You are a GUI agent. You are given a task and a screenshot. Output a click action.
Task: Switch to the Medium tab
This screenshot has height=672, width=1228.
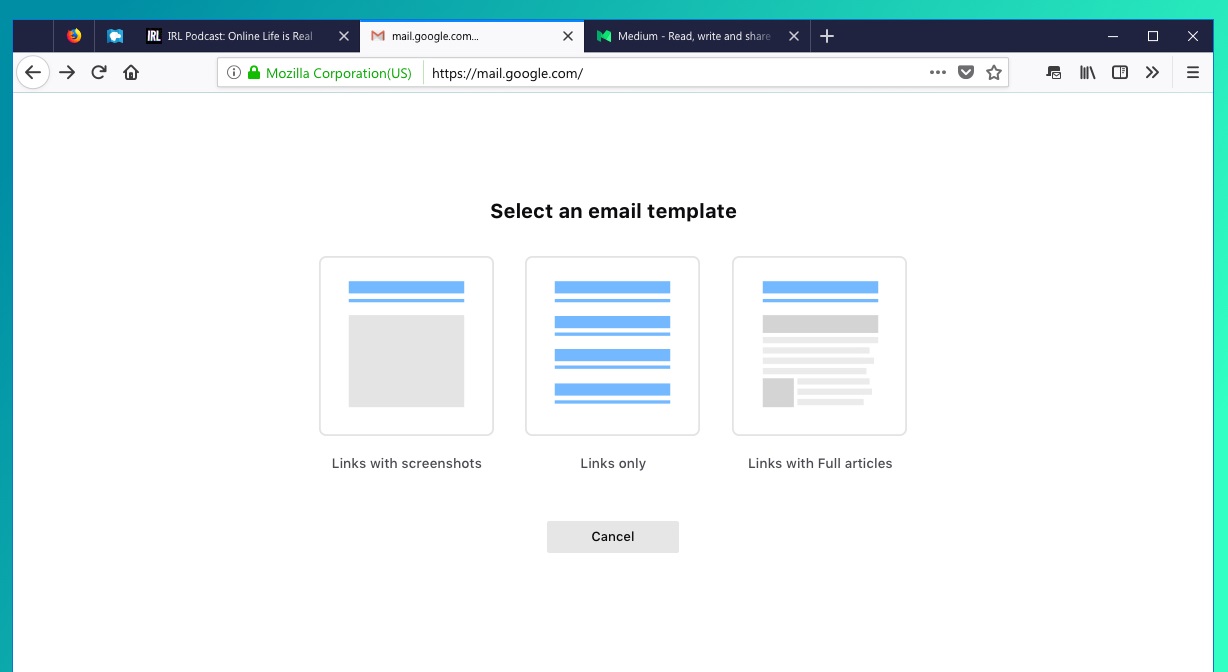[x=697, y=36]
